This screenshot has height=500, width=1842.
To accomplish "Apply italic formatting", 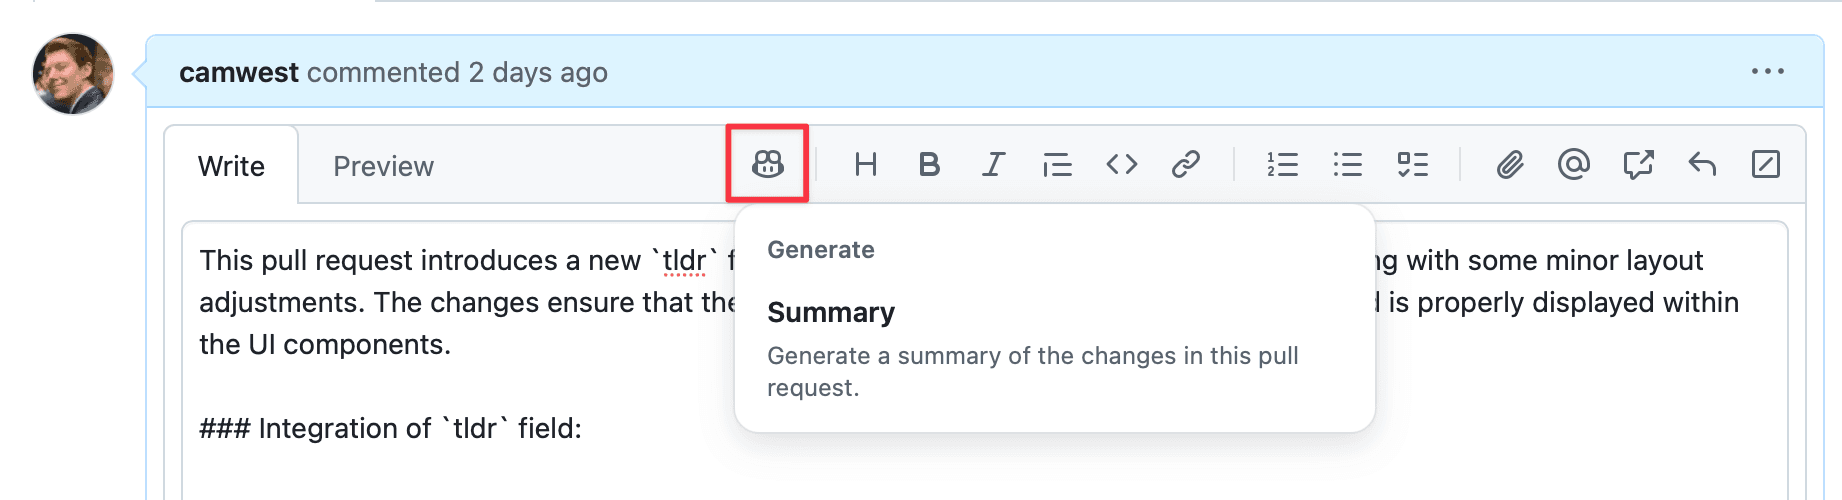I will (x=993, y=164).
